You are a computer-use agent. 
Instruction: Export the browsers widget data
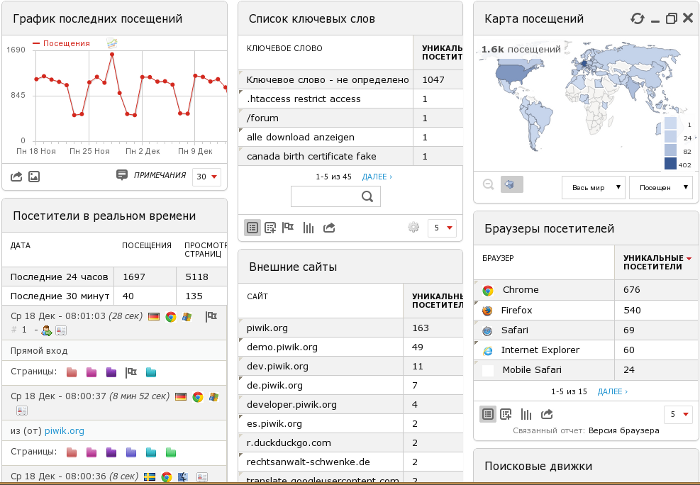pyautogui.click(x=547, y=414)
